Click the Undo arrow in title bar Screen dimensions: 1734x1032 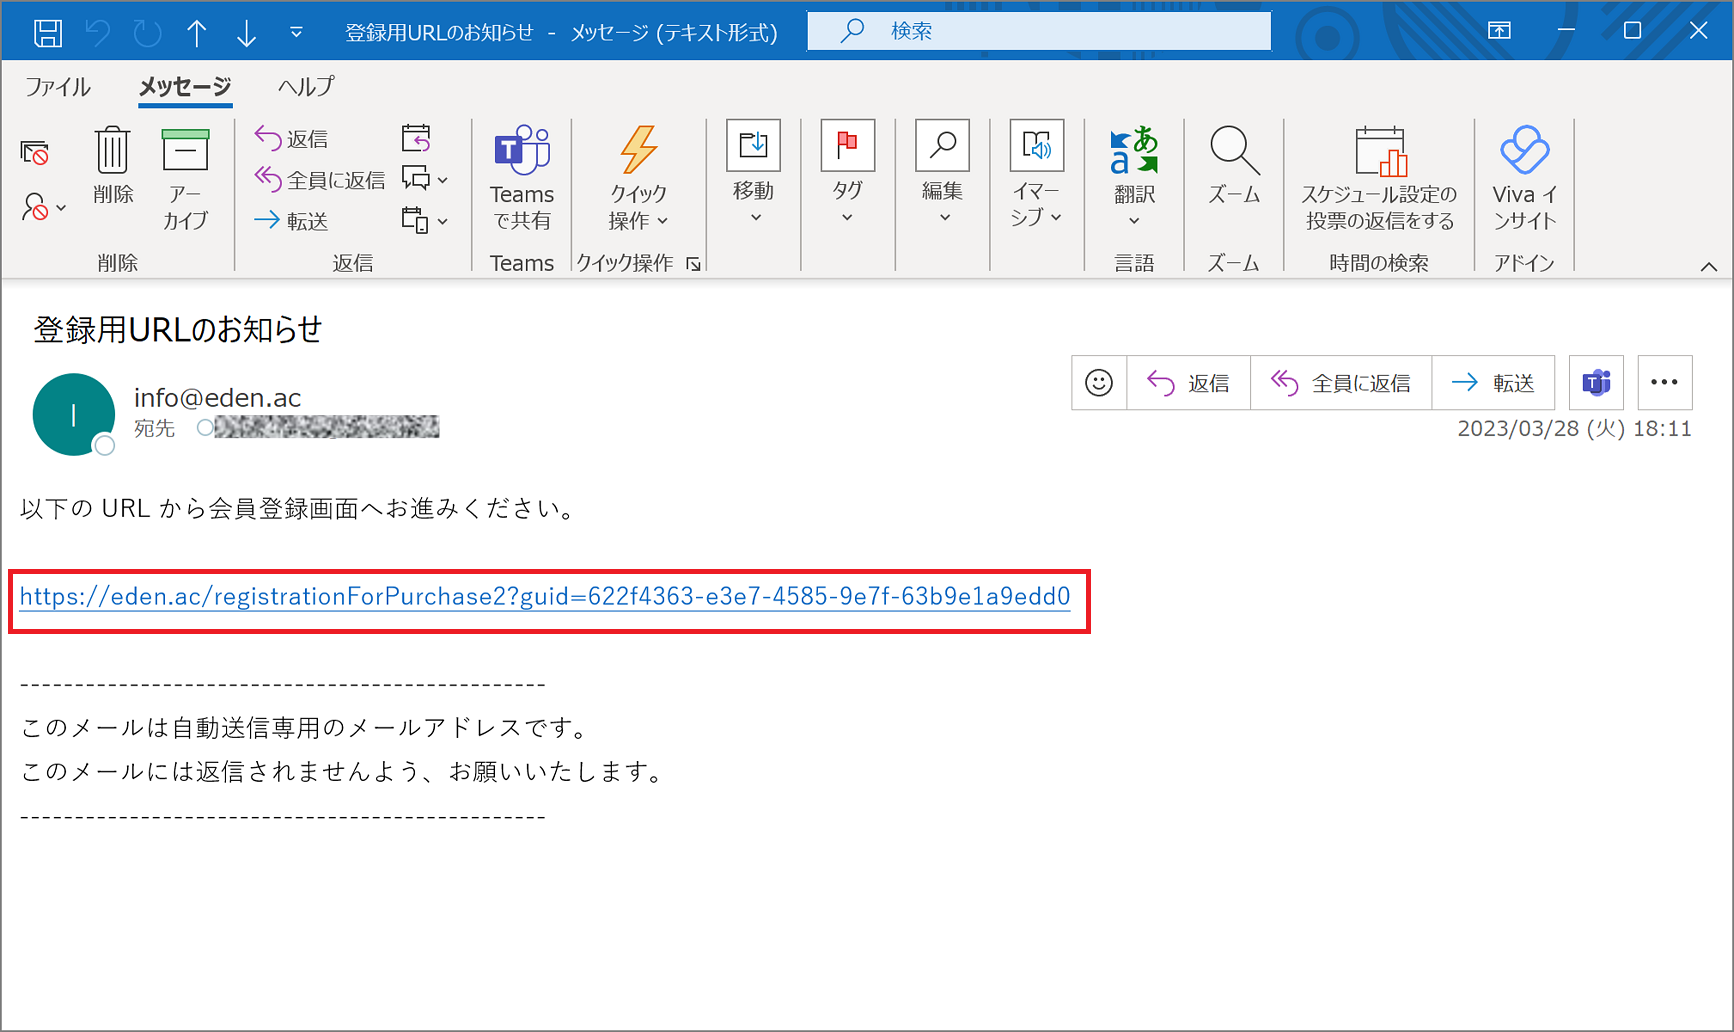pyautogui.click(x=98, y=32)
